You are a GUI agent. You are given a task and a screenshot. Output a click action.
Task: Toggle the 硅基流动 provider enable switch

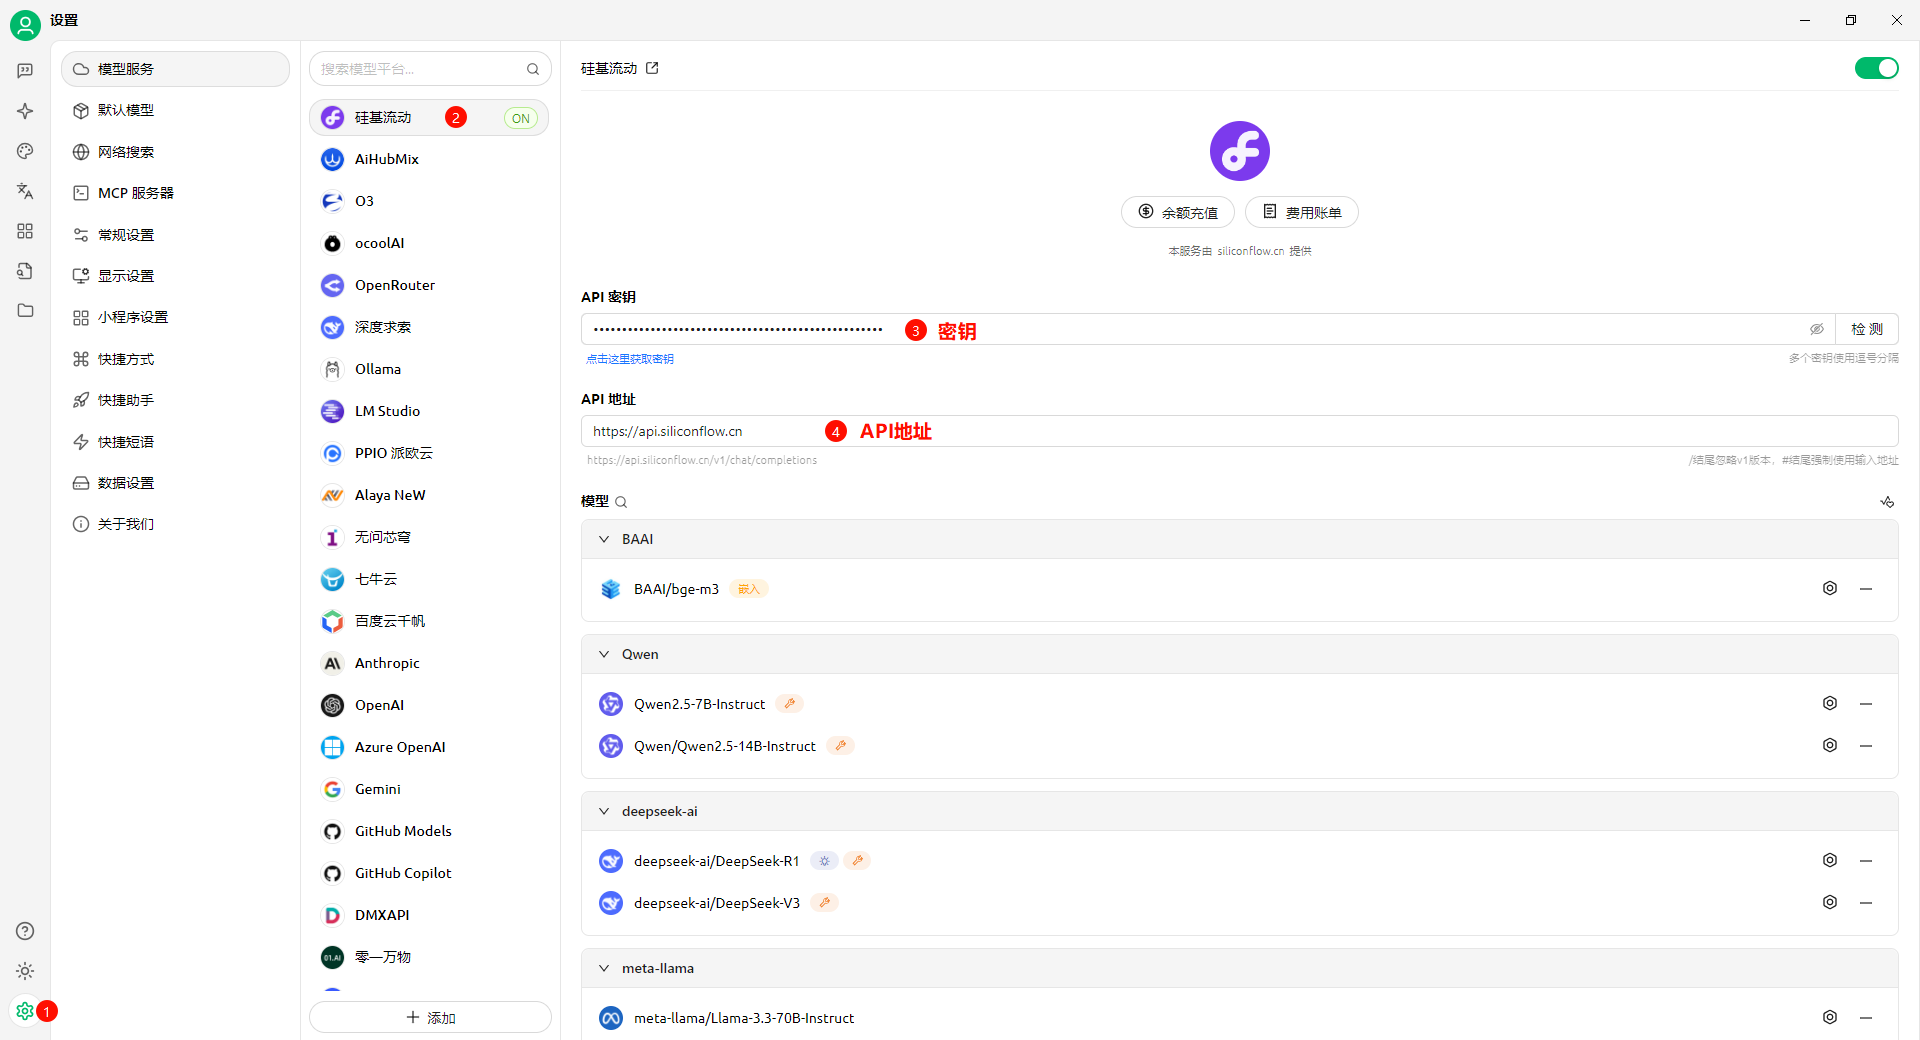click(x=1876, y=68)
